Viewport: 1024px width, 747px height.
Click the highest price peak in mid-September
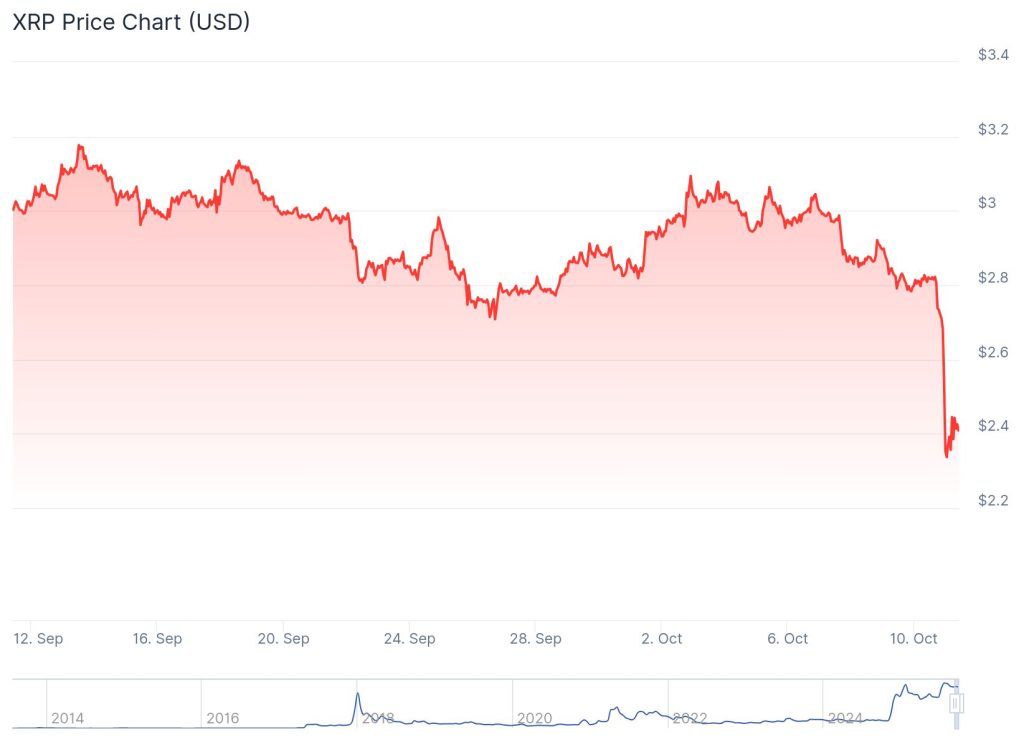click(x=79, y=146)
